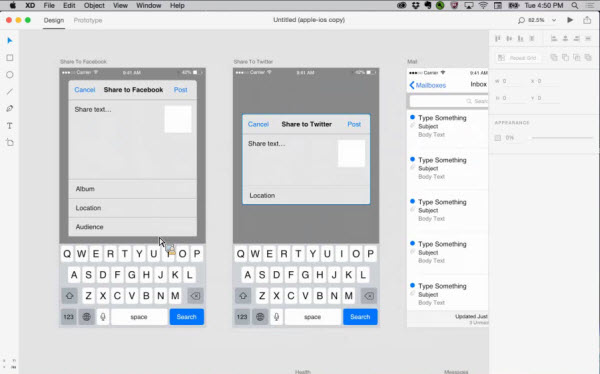The height and width of the screenshot is (374, 600).
Task: Open the View menu
Action: pyautogui.click(x=120, y=5)
